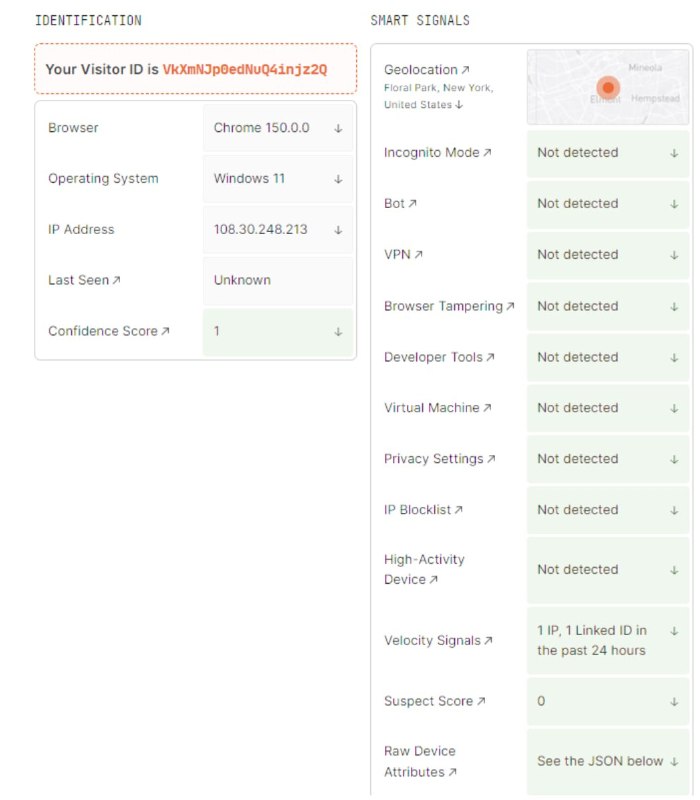This screenshot has width=700, height=800.
Task: Click the down arrow in VPN result
Action: coord(674,255)
